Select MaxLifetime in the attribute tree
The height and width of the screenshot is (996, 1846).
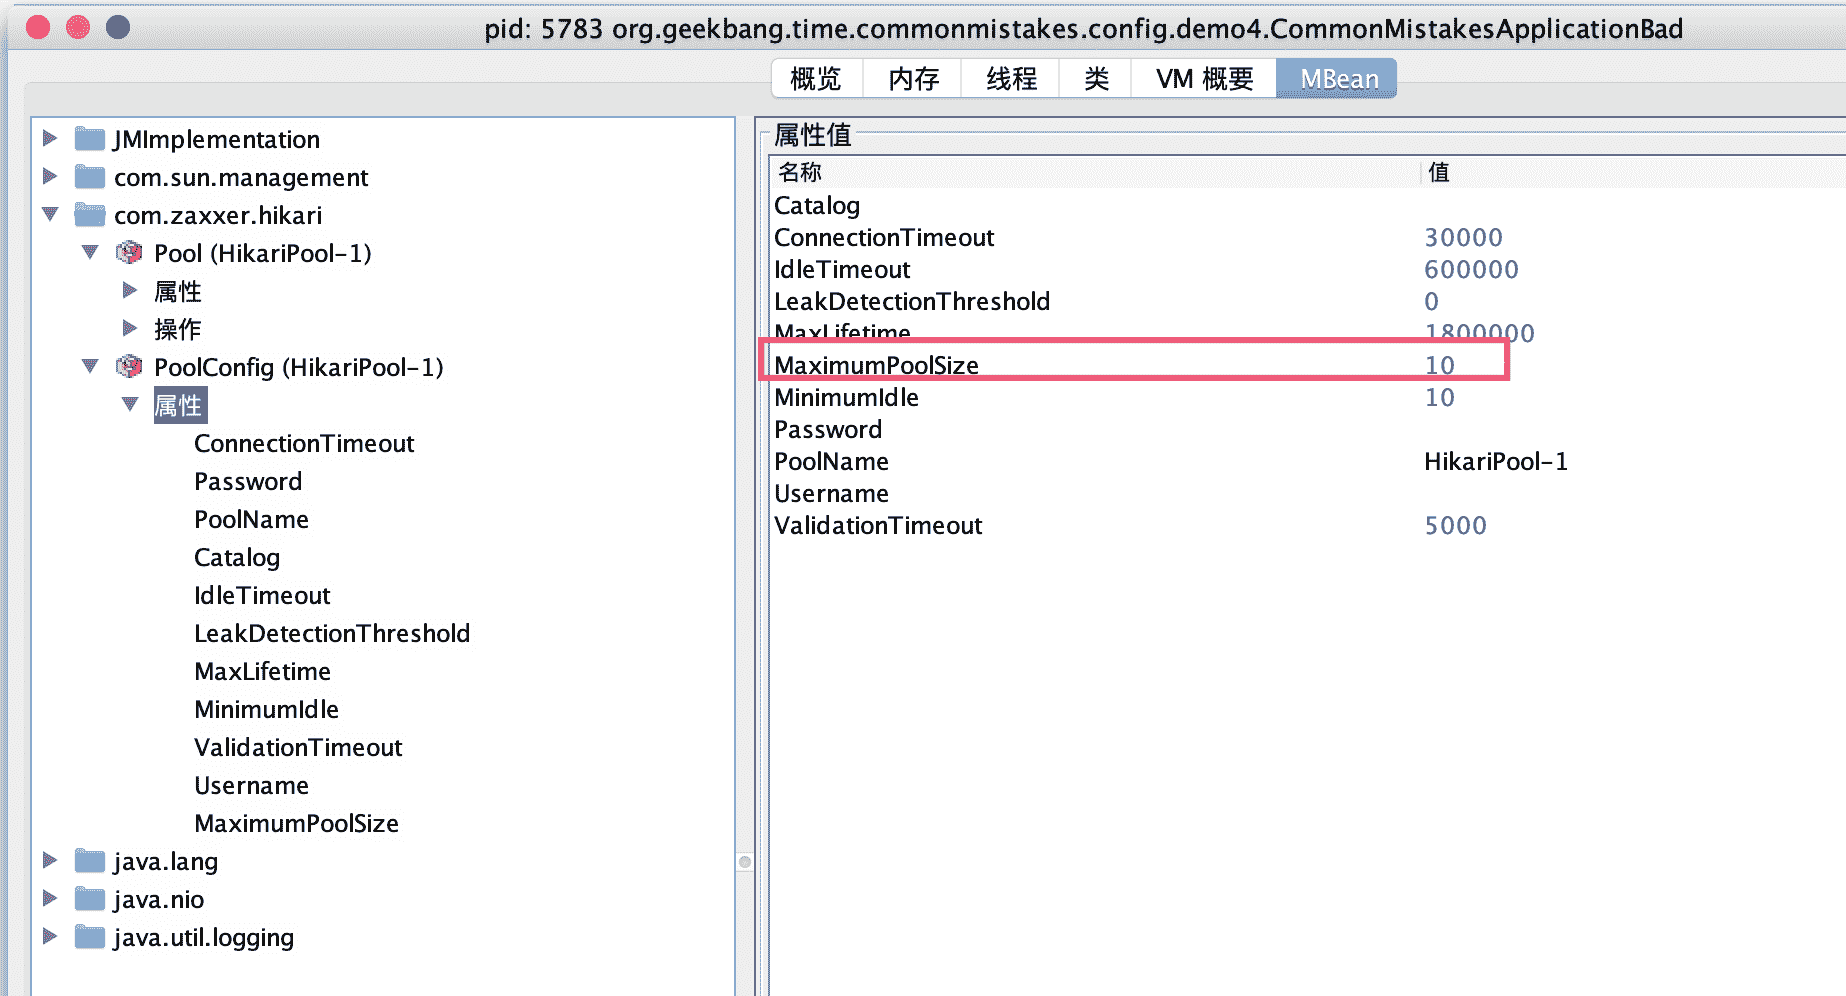pos(263,671)
